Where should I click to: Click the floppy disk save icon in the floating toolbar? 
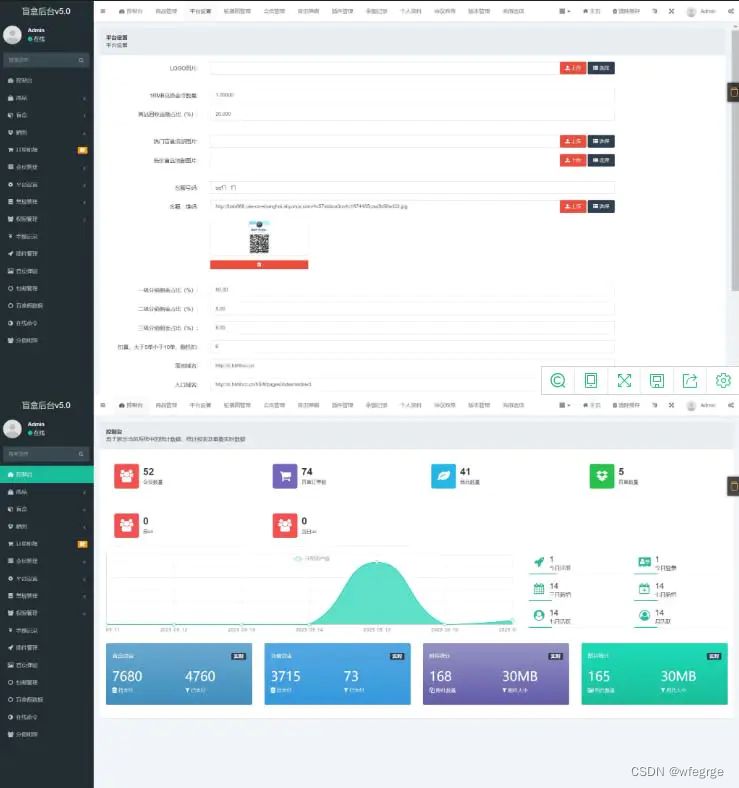point(657,380)
